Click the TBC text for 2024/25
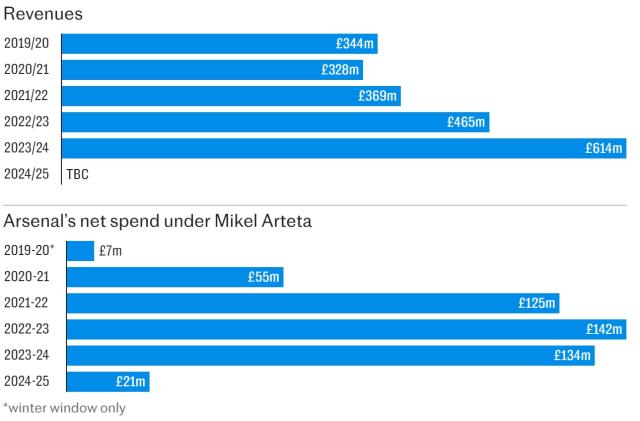Screen dimensions: 640x421 [x=78, y=174]
